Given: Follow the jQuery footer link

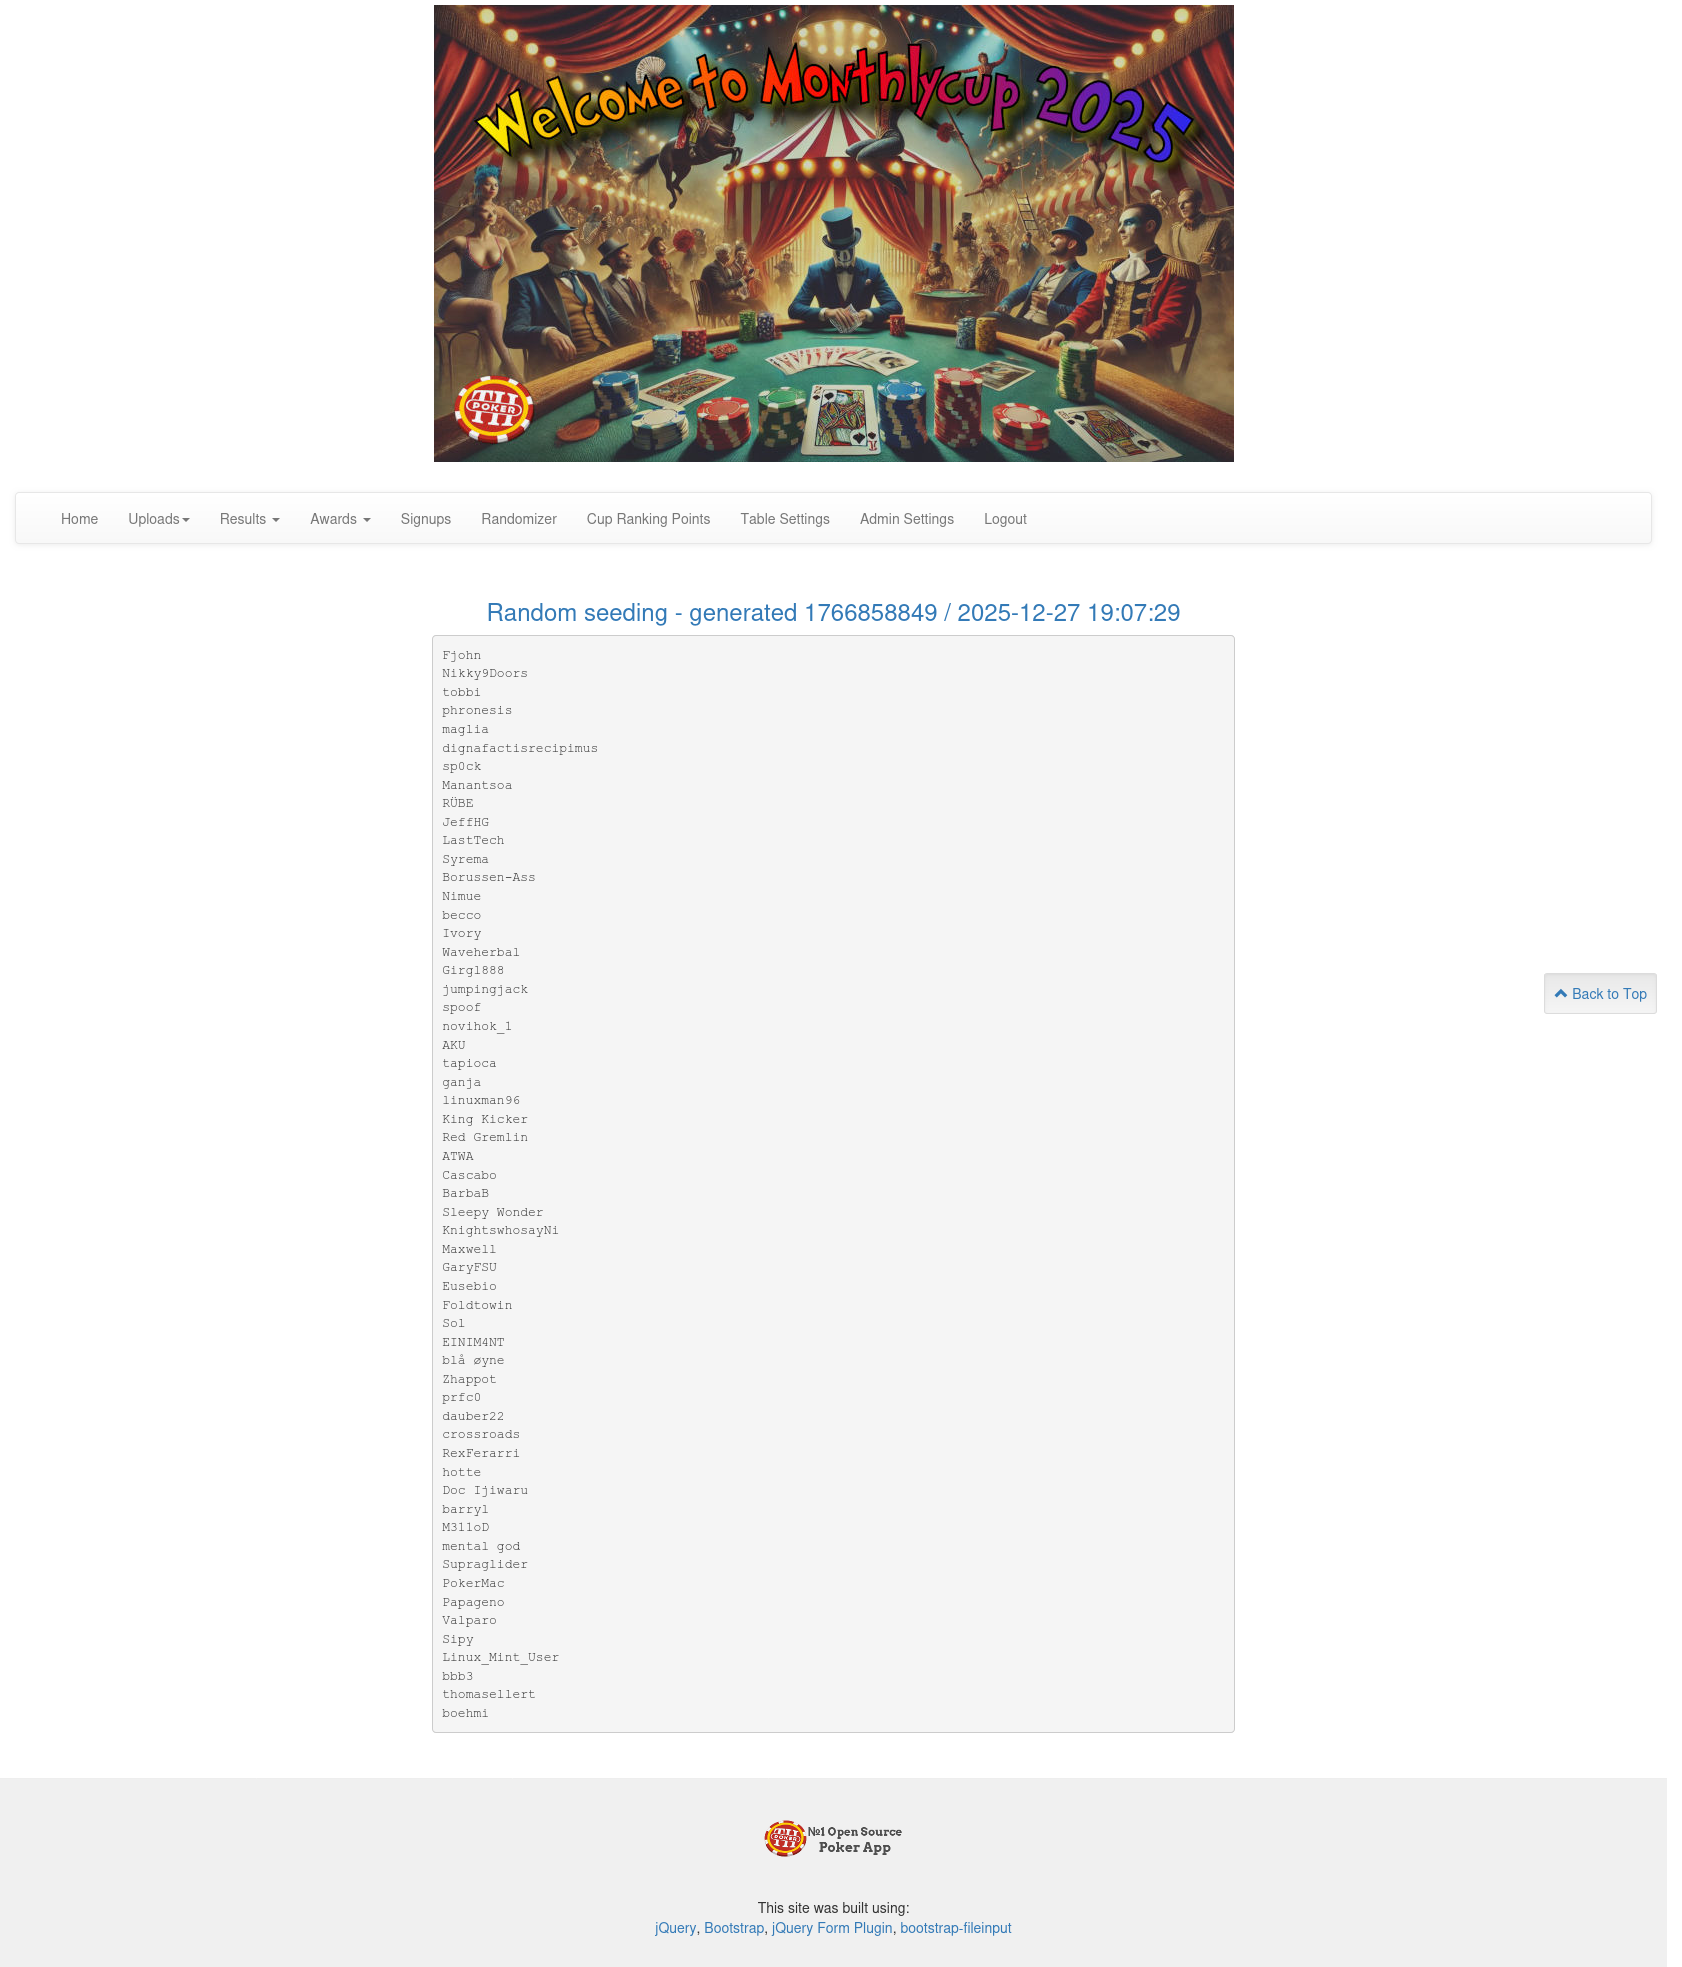Looking at the screenshot, I should (x=675, y=1928).
